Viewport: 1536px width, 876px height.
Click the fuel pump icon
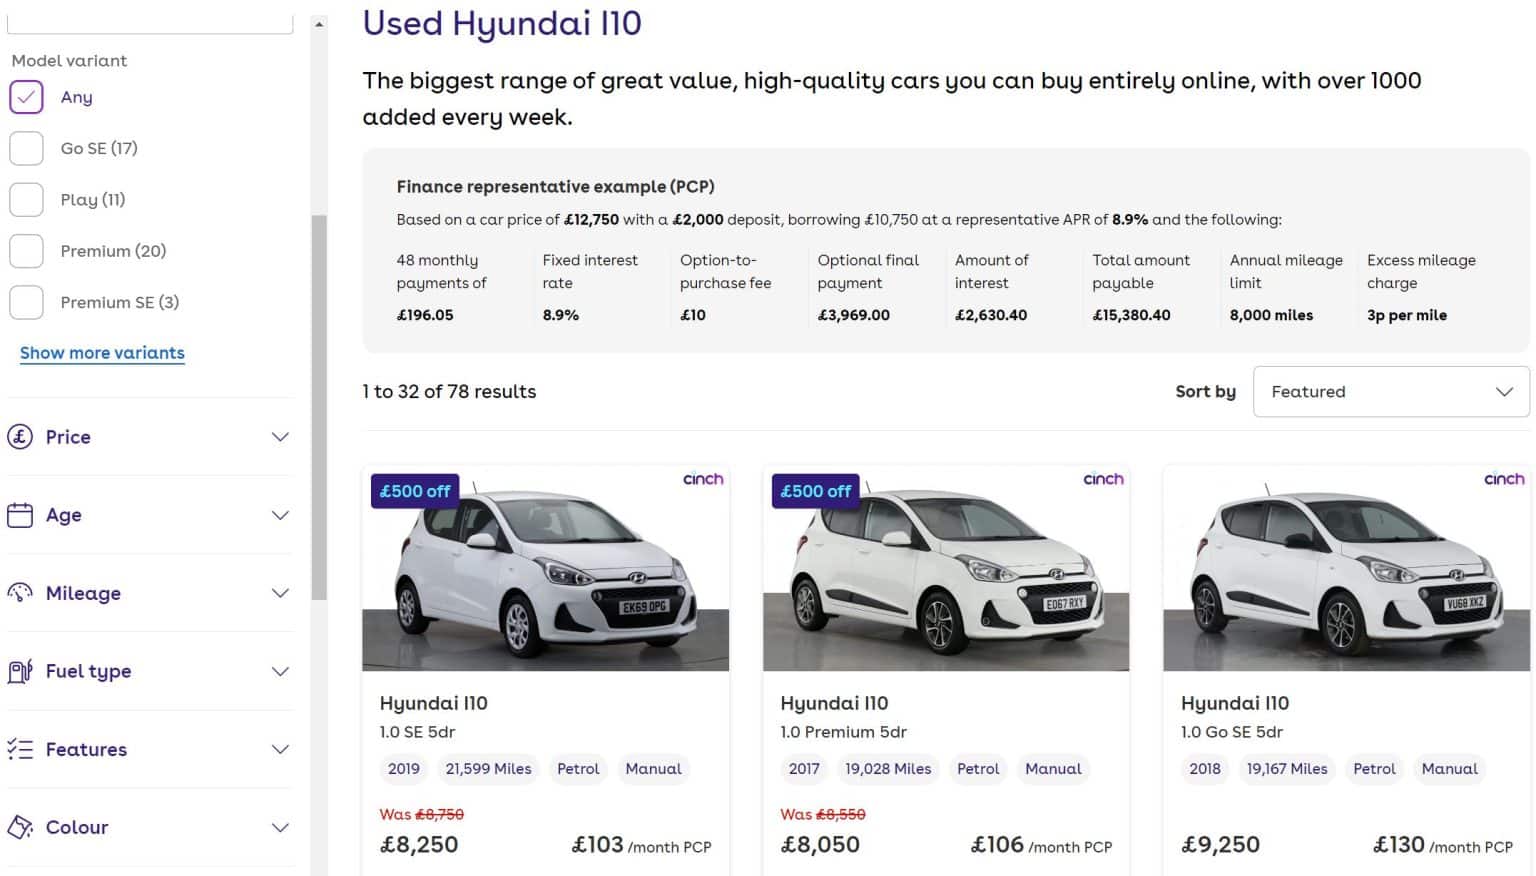20,671
